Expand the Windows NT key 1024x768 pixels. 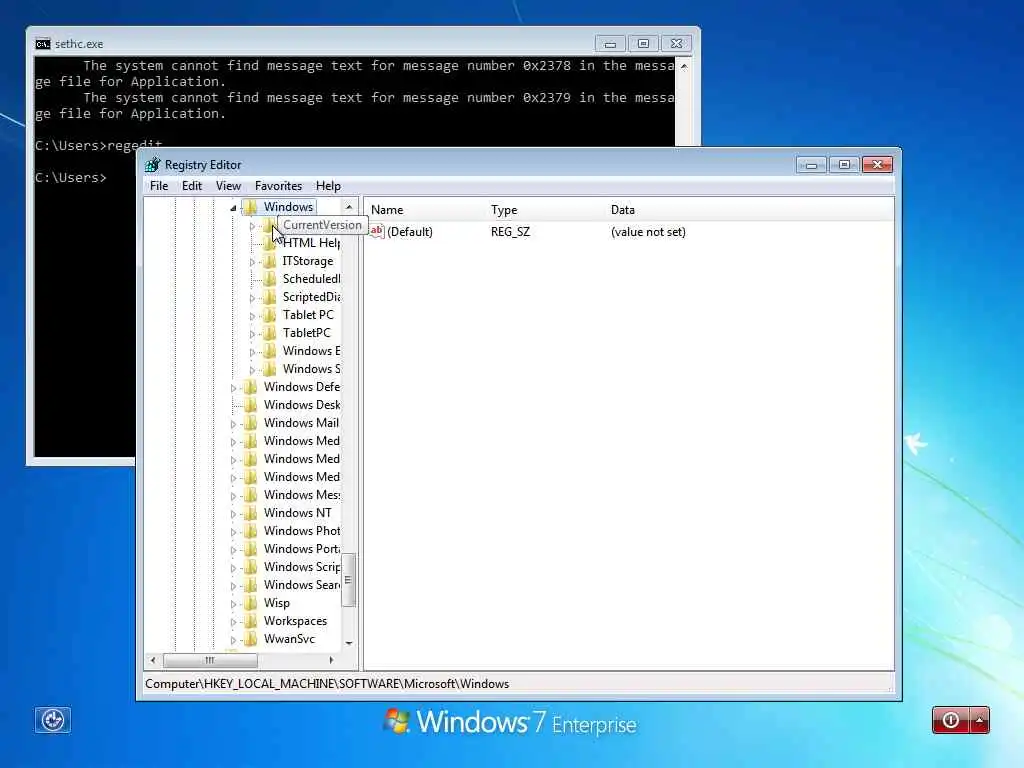[x=233, y=514]
